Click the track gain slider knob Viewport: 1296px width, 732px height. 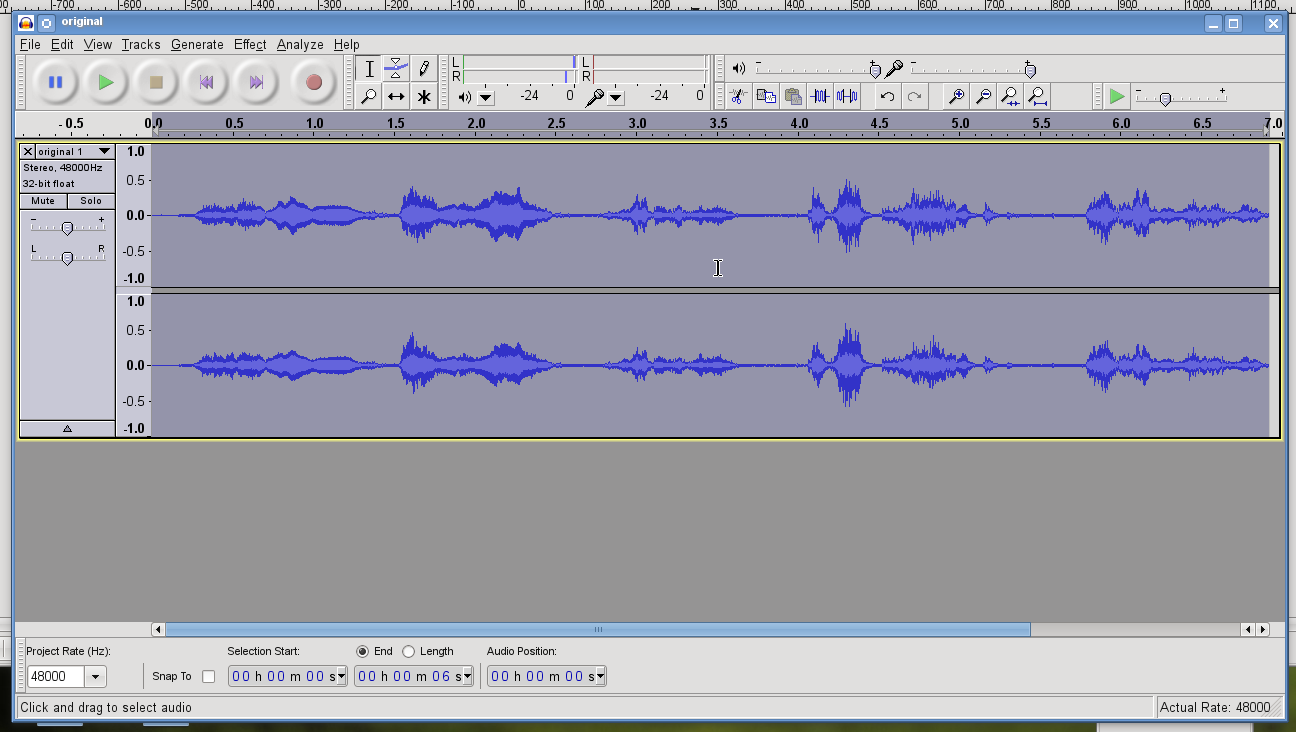(67, 228)
